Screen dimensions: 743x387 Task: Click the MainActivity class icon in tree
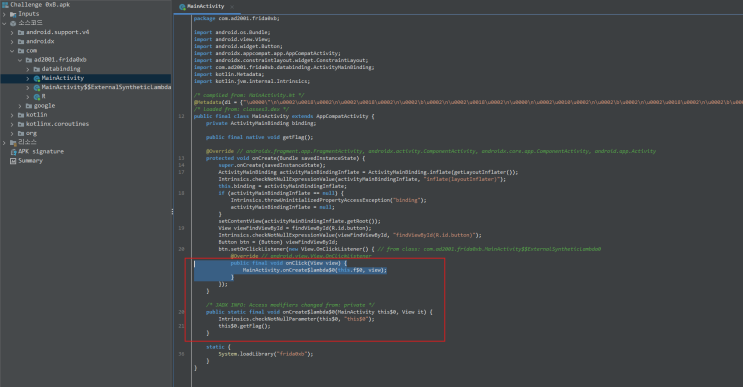point(36,79)
